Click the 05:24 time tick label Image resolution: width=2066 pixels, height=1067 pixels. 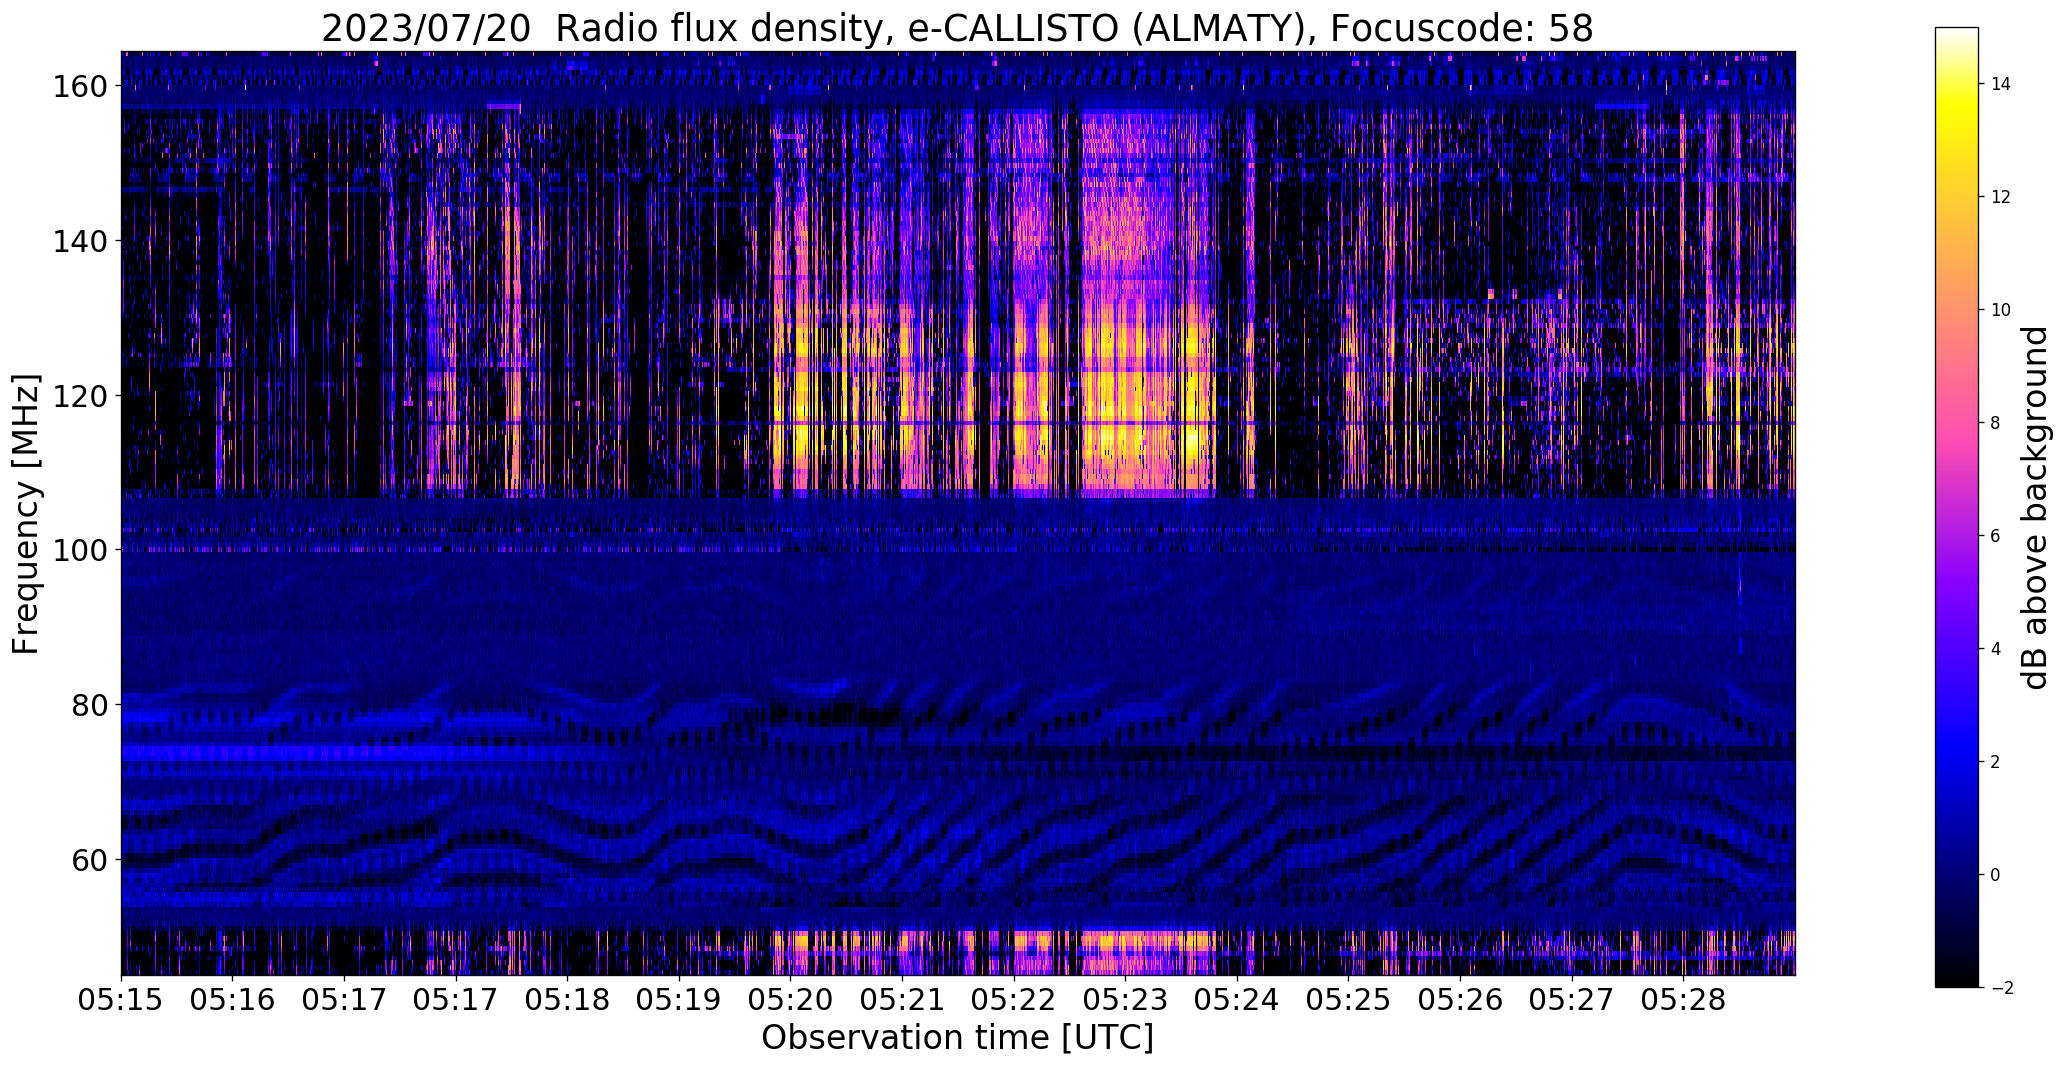click(1237, 1000)
